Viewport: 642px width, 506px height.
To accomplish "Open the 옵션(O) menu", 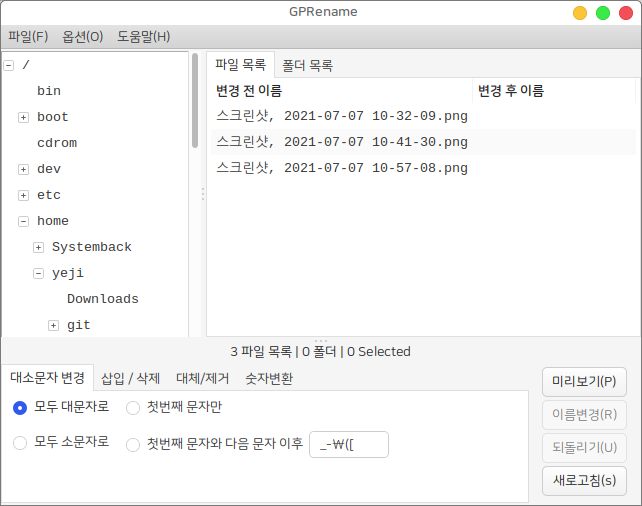I will 82,37.
